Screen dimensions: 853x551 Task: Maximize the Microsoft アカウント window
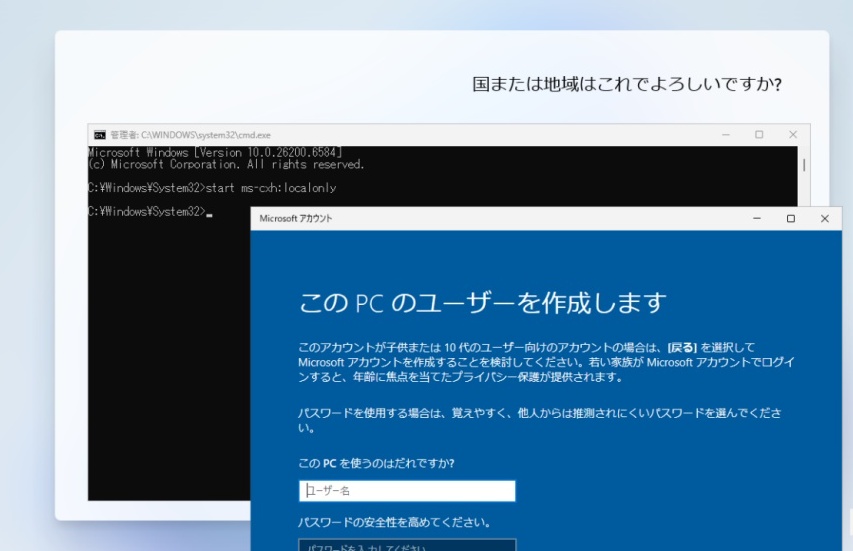[x=790, y=218]
